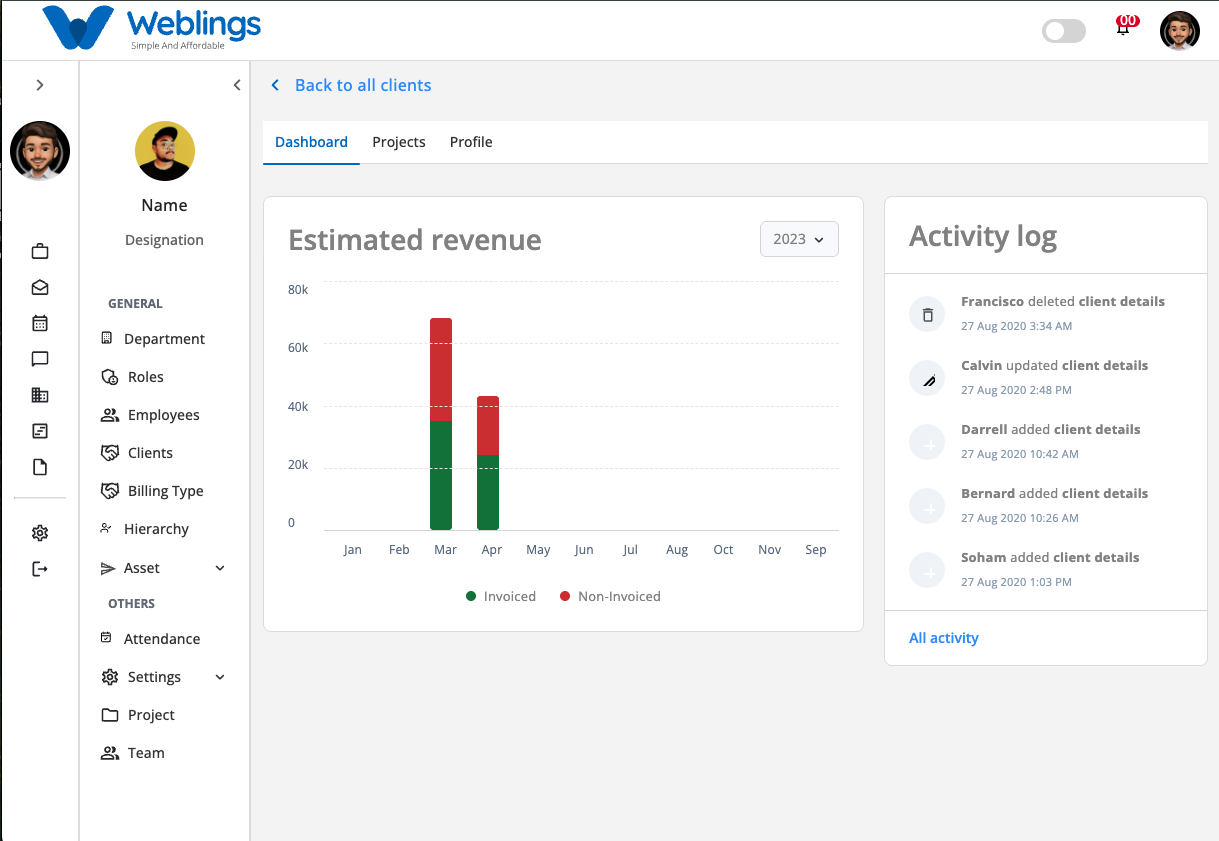Expand the Settings submenu chevron

point(220,677)
